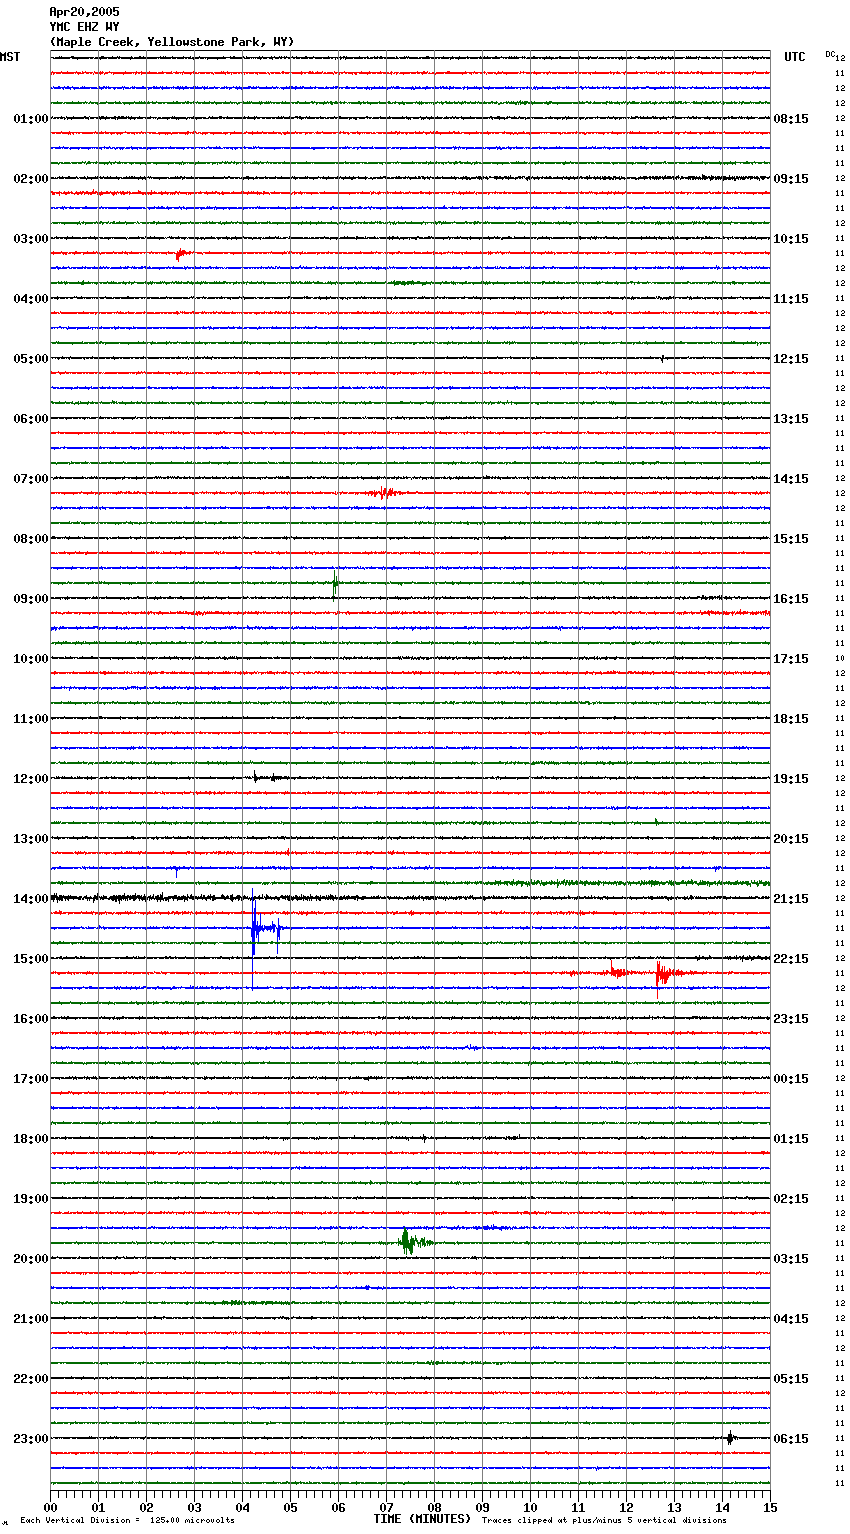Select the bottom axis minute tick 13
The image size is (850, 1534).
point(674,1508)
